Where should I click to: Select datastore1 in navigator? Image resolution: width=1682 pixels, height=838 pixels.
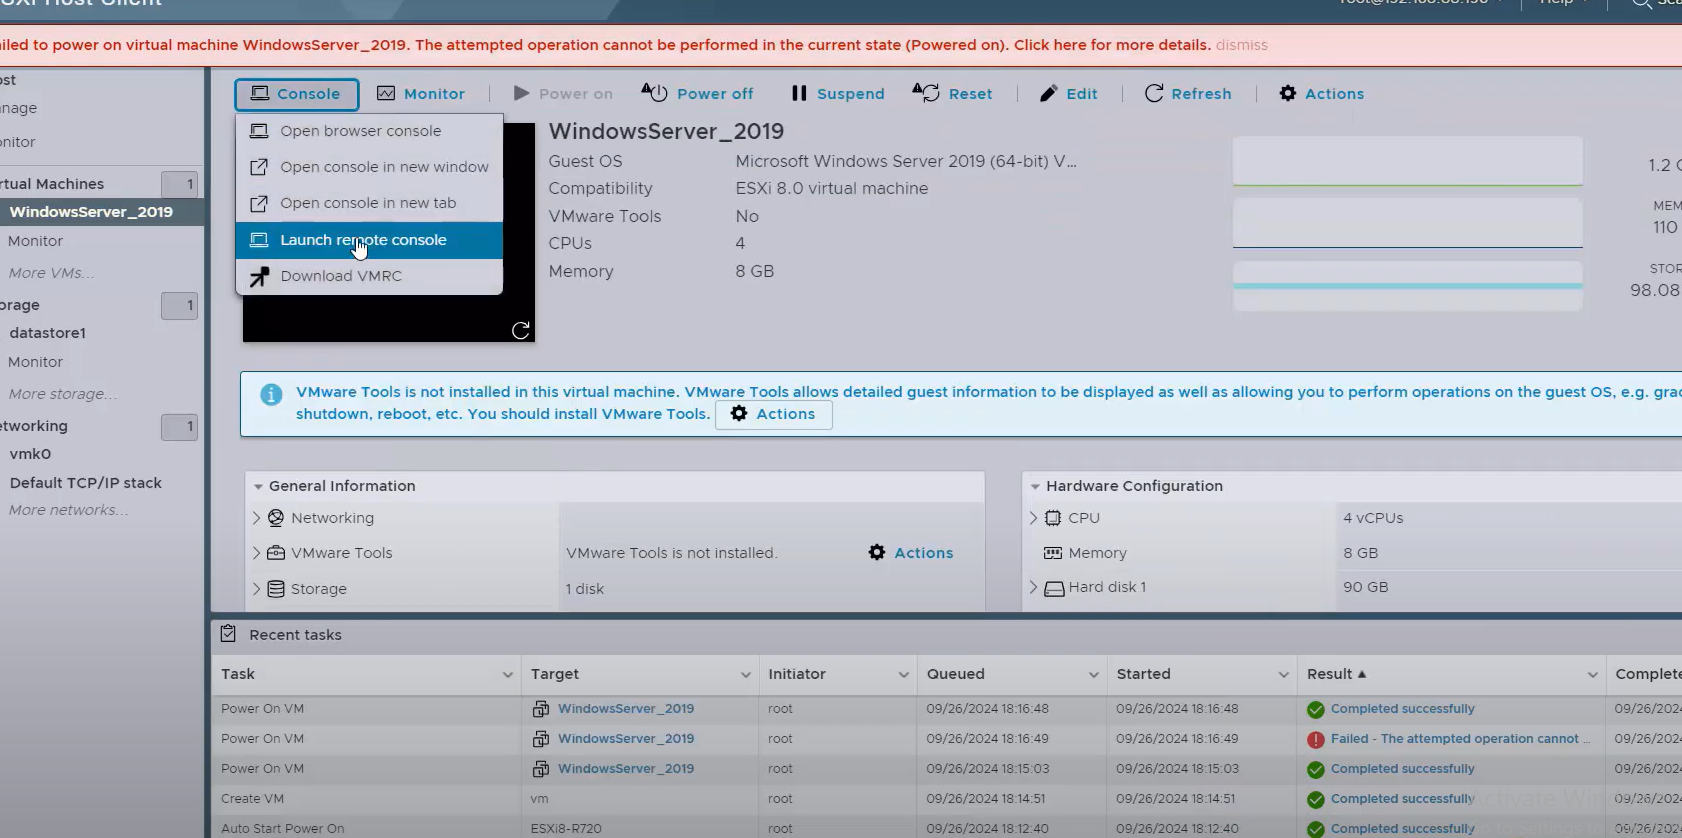tap(48, 333)
